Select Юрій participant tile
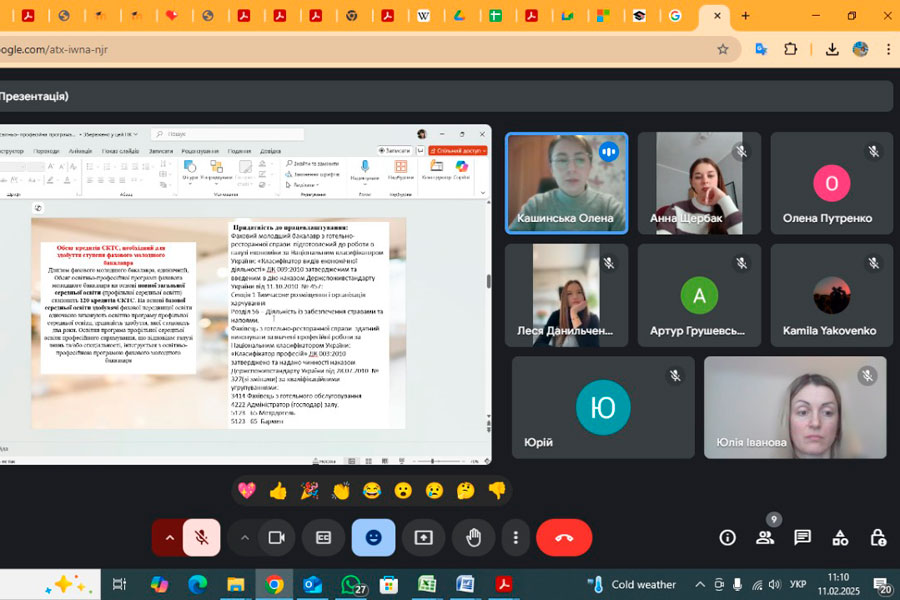Screen dimensions: 900x600 coord(603,407)
